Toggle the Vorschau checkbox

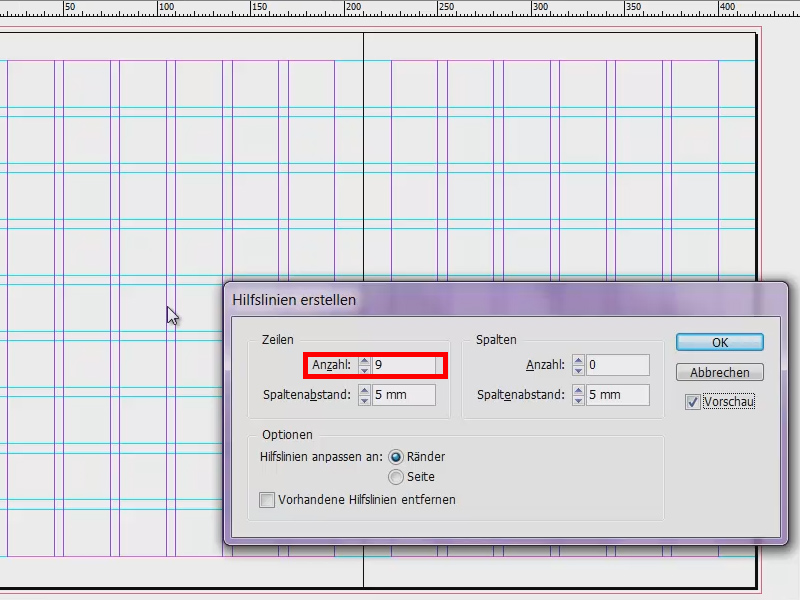coord(693,402)
